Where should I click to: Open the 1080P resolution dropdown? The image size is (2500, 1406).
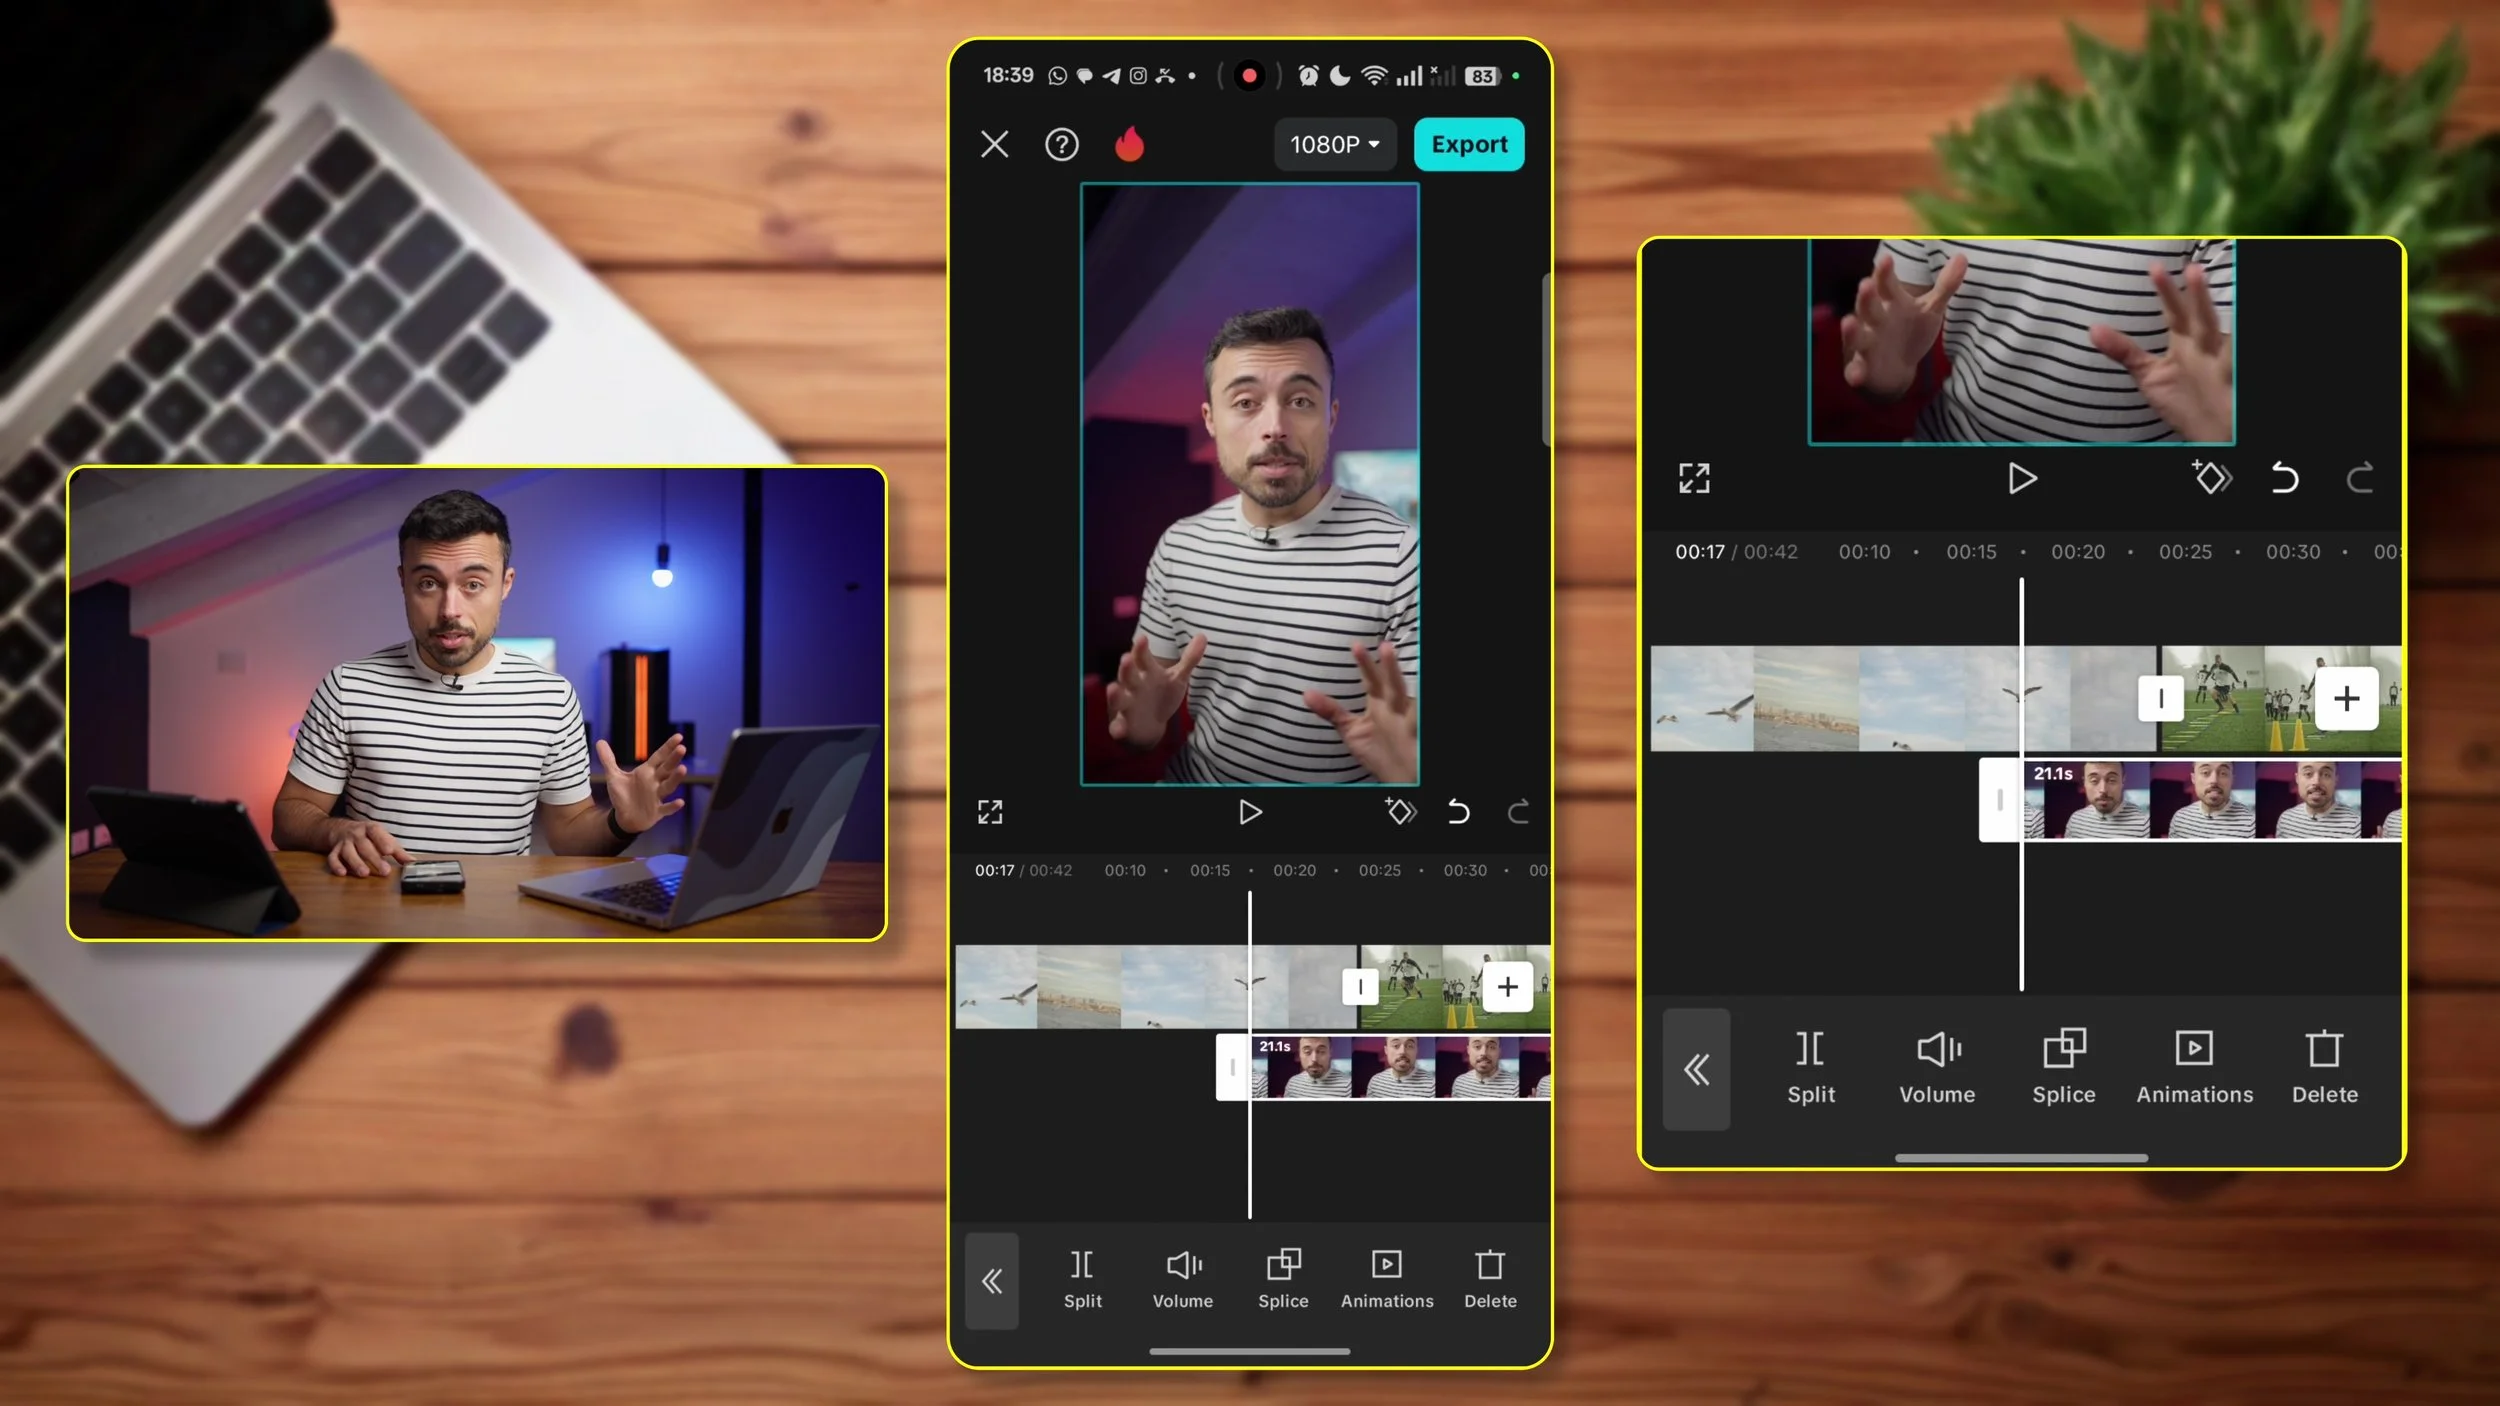click(x=1334, y=145)
